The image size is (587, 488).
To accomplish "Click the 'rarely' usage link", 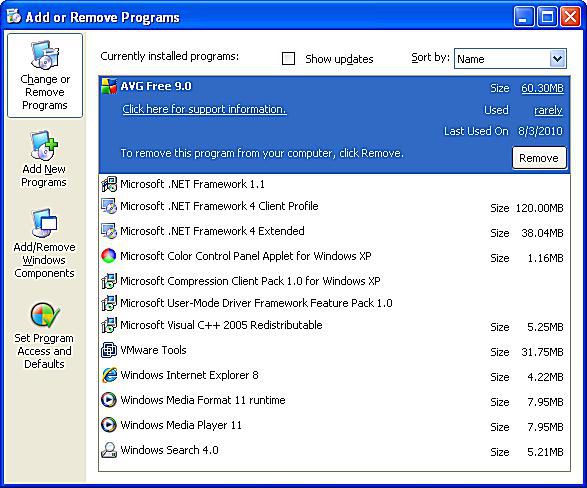I will [x=548, y=110].
